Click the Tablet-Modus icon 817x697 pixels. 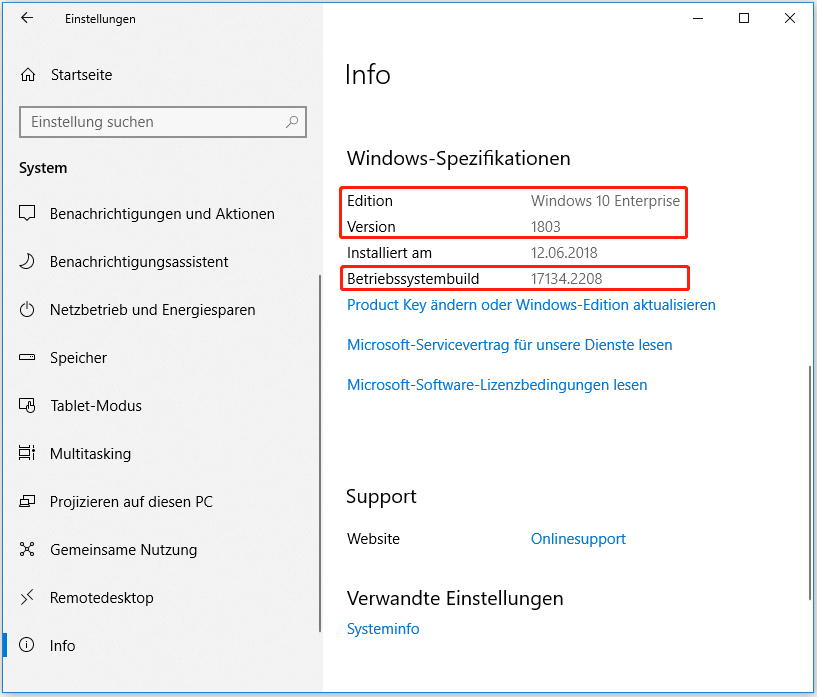point(27,405)
